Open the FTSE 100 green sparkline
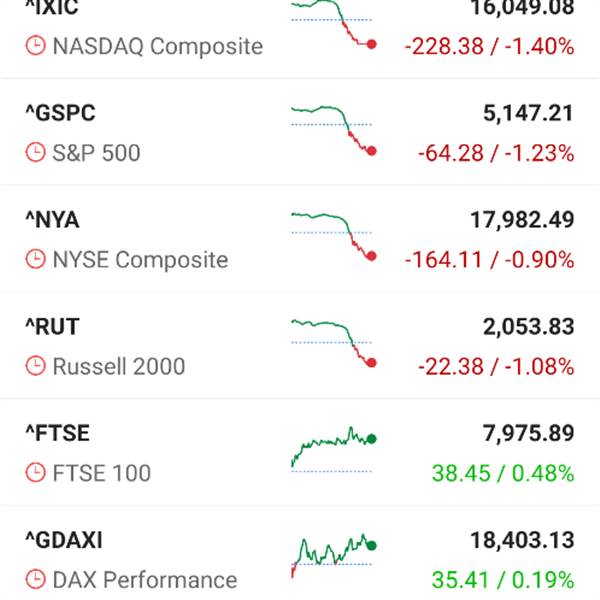Screen dimensions: 600x600 [x=334, y=450]
